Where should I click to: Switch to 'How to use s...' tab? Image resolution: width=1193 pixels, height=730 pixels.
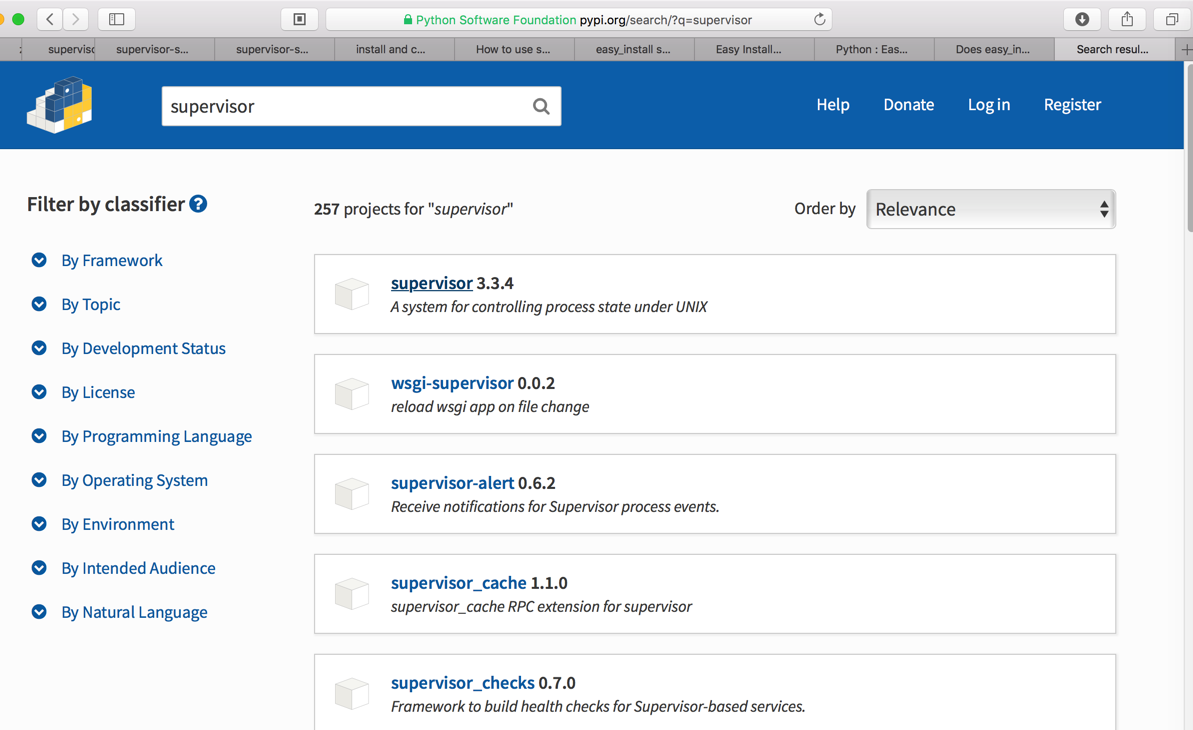[514, 49]
